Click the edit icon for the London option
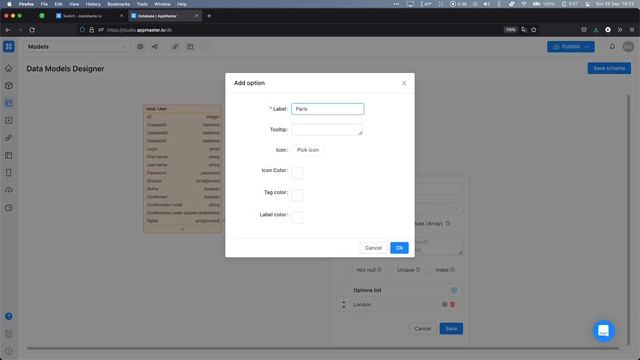Screen dimensions: 640x360 444,304
